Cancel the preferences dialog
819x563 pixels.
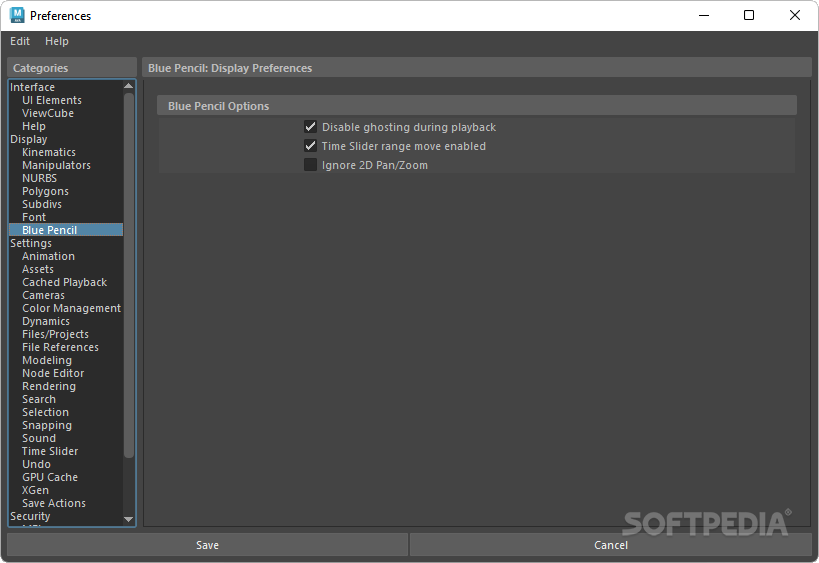click(x=611, y=545)
